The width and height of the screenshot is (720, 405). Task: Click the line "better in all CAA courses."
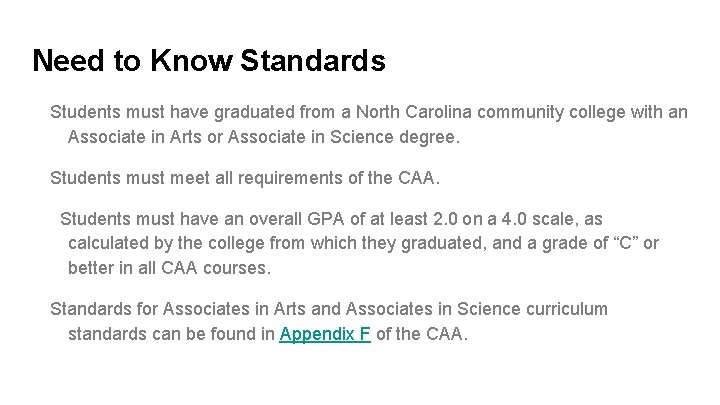click(x=169, y=268)
